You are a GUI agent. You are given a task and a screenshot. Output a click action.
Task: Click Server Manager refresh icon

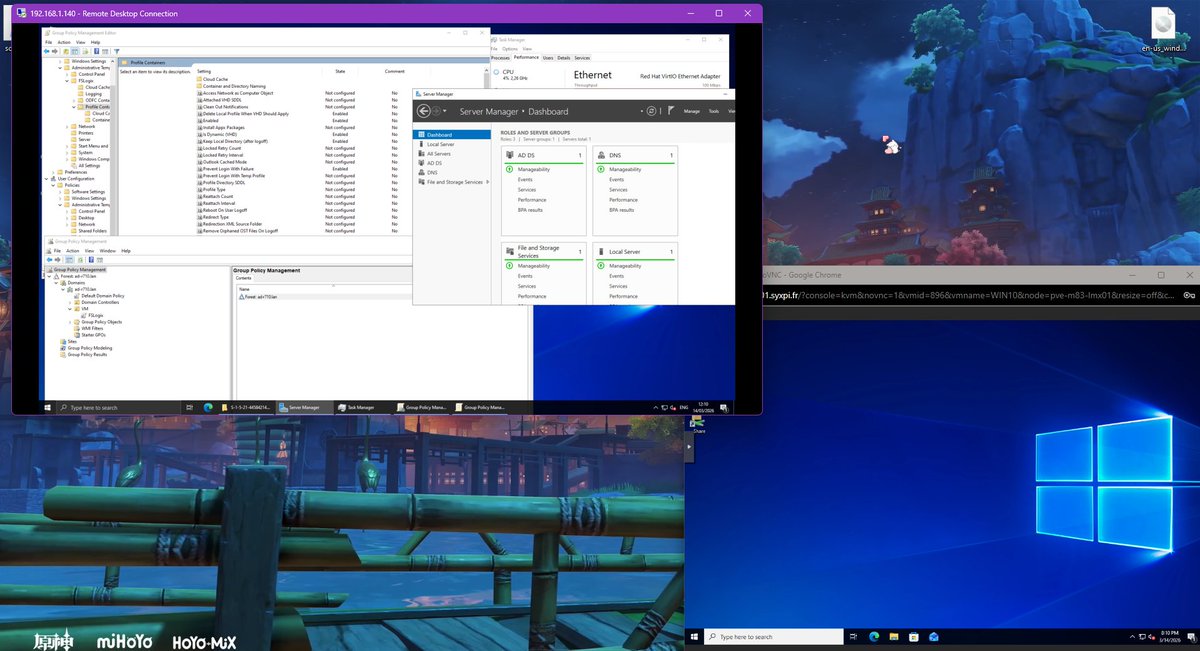tap(651, 111)
